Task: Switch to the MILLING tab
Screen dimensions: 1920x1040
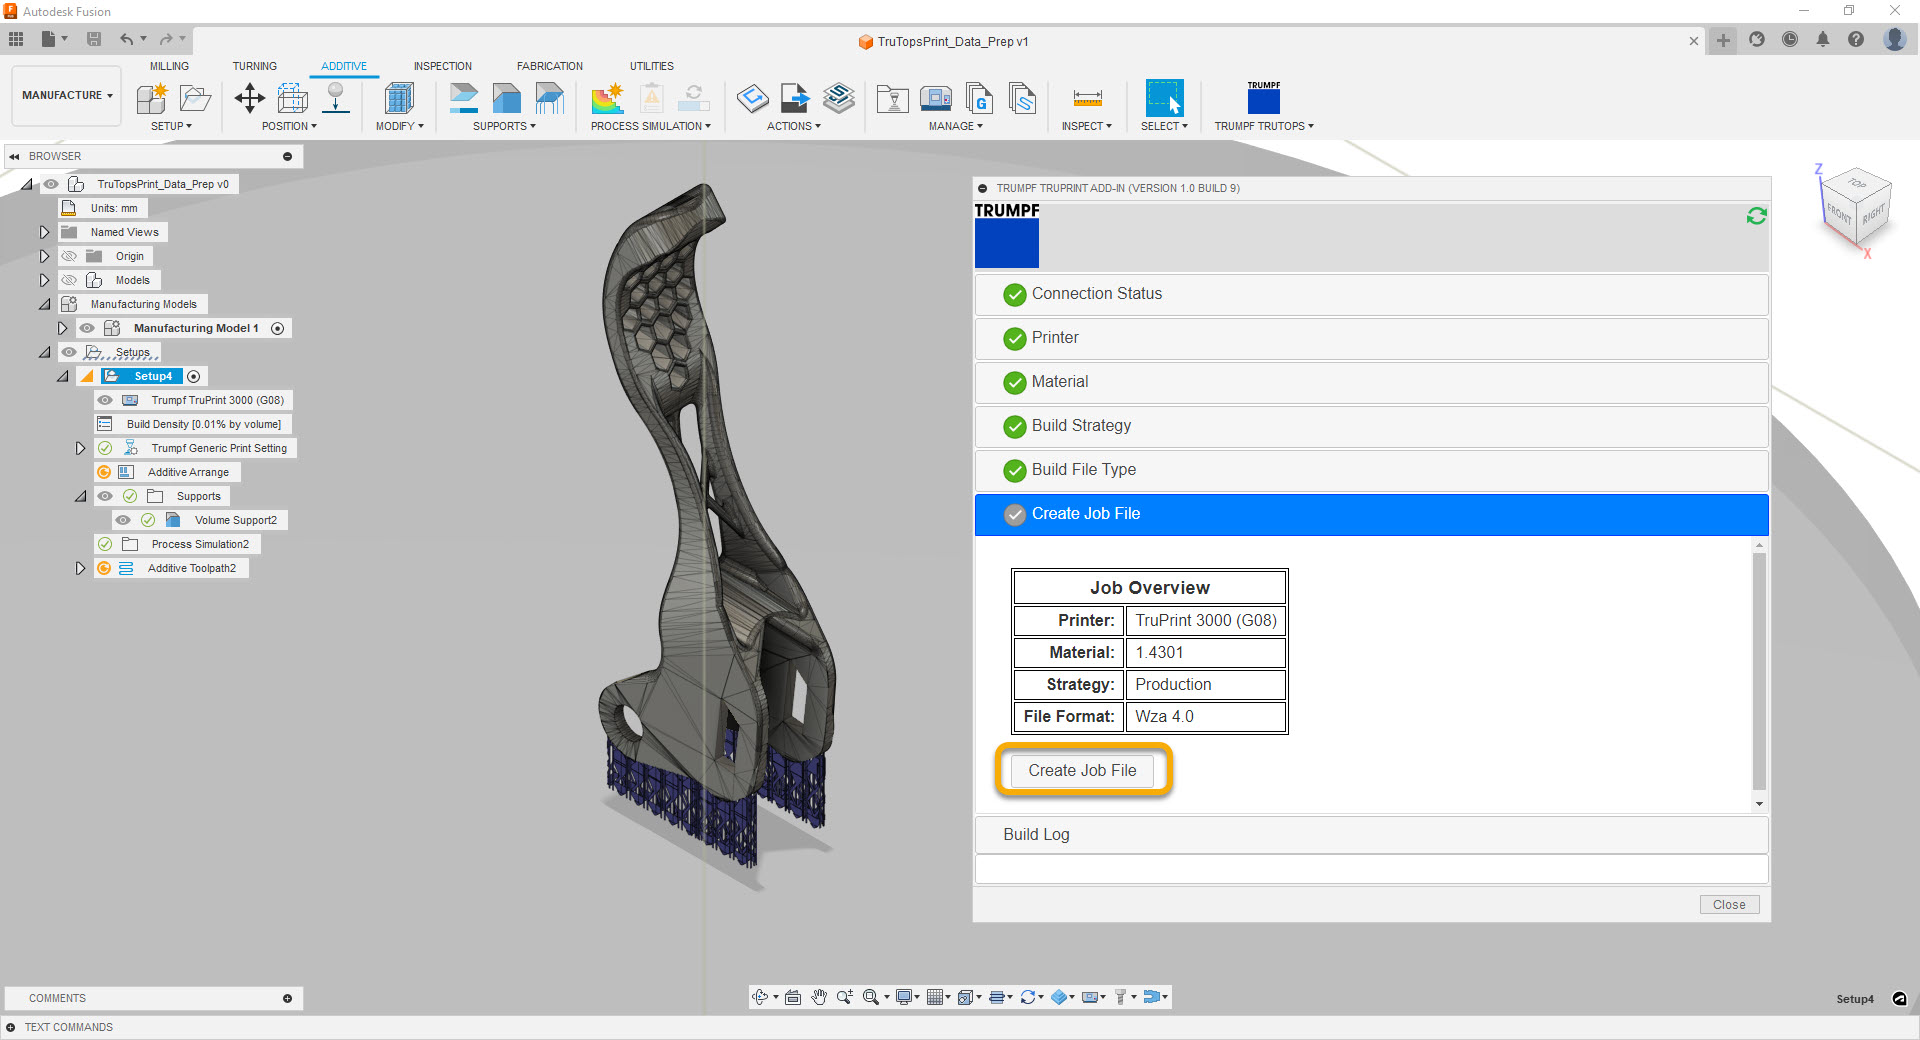Action: 169,66
